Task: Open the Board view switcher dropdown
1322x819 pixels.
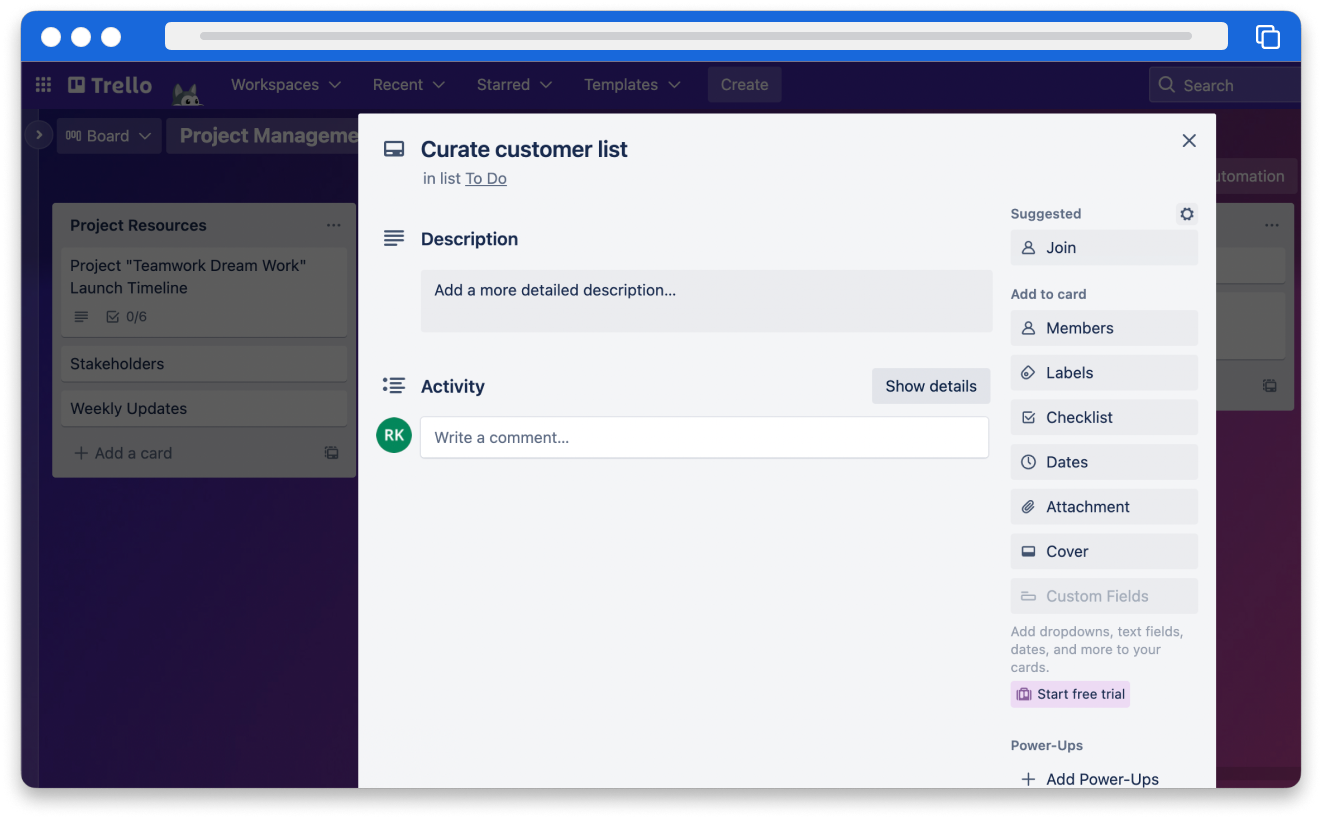Action: click(109, 136)
